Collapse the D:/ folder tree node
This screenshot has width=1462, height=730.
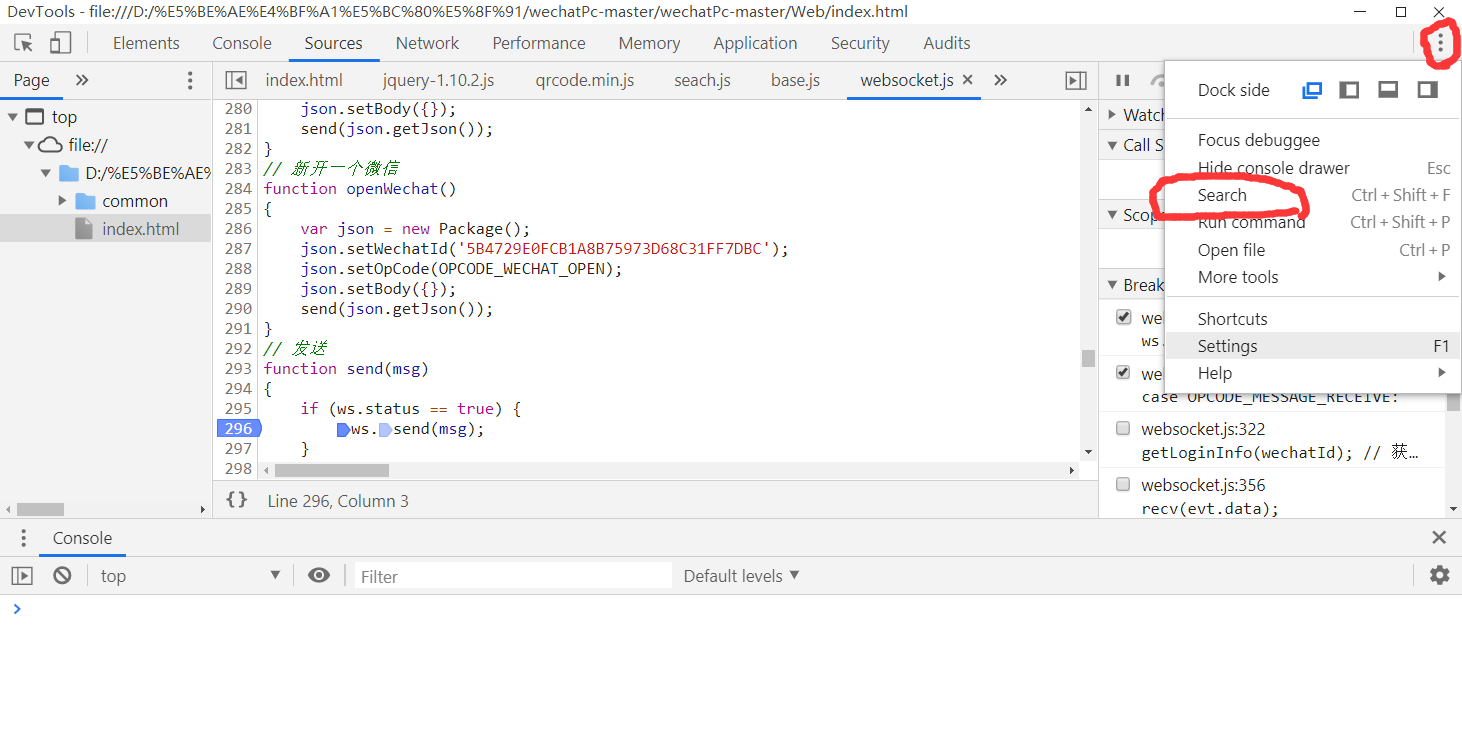pyautogui.click(x=46, y=173)
